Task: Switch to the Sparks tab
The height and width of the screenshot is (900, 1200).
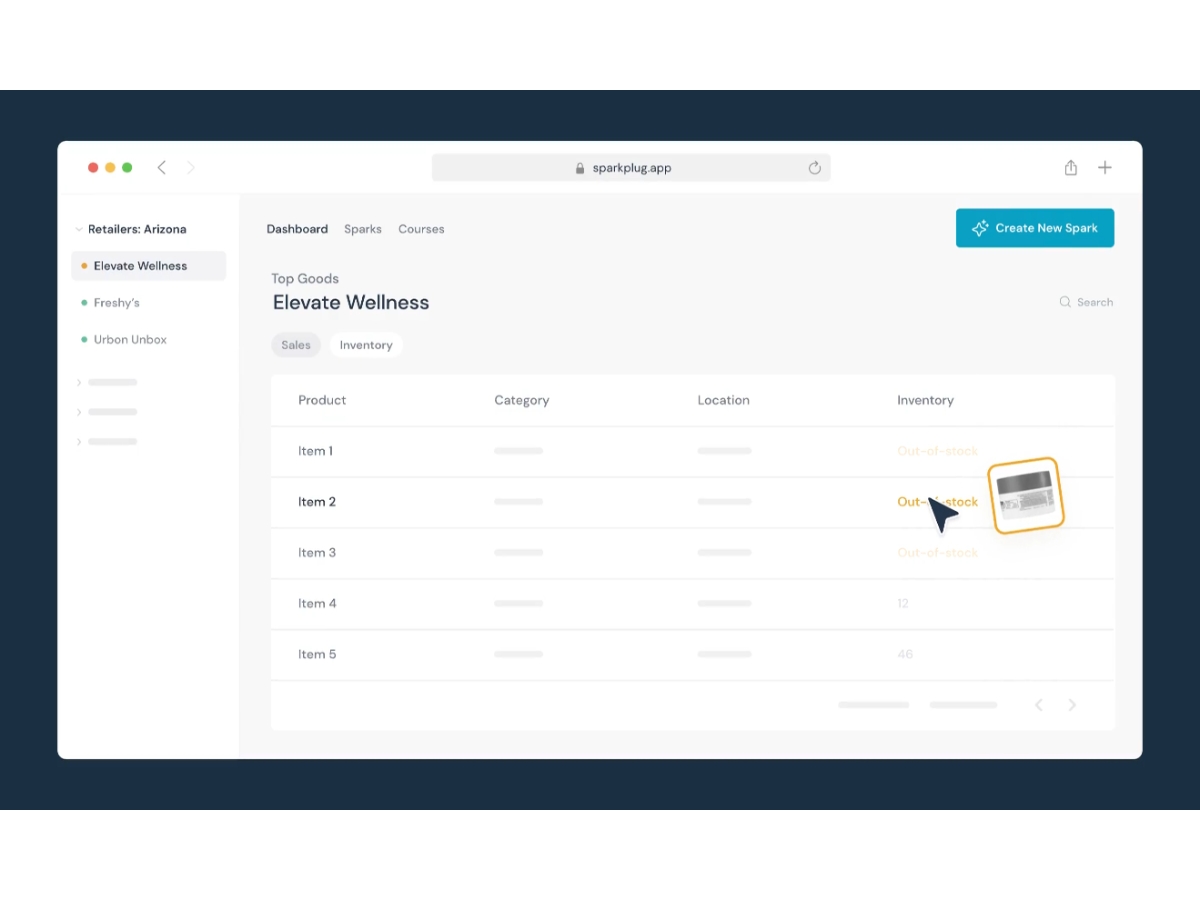Action: (363, 229)
